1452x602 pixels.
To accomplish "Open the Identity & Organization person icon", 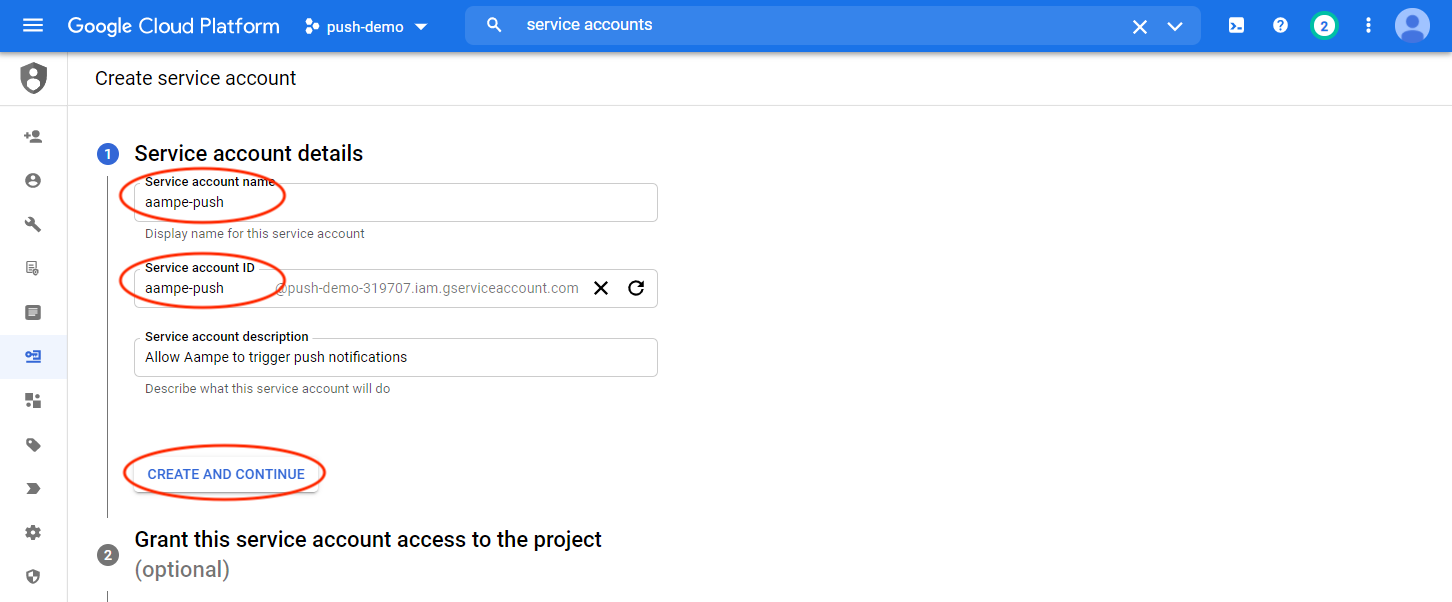I will click(x=33, y=180).
